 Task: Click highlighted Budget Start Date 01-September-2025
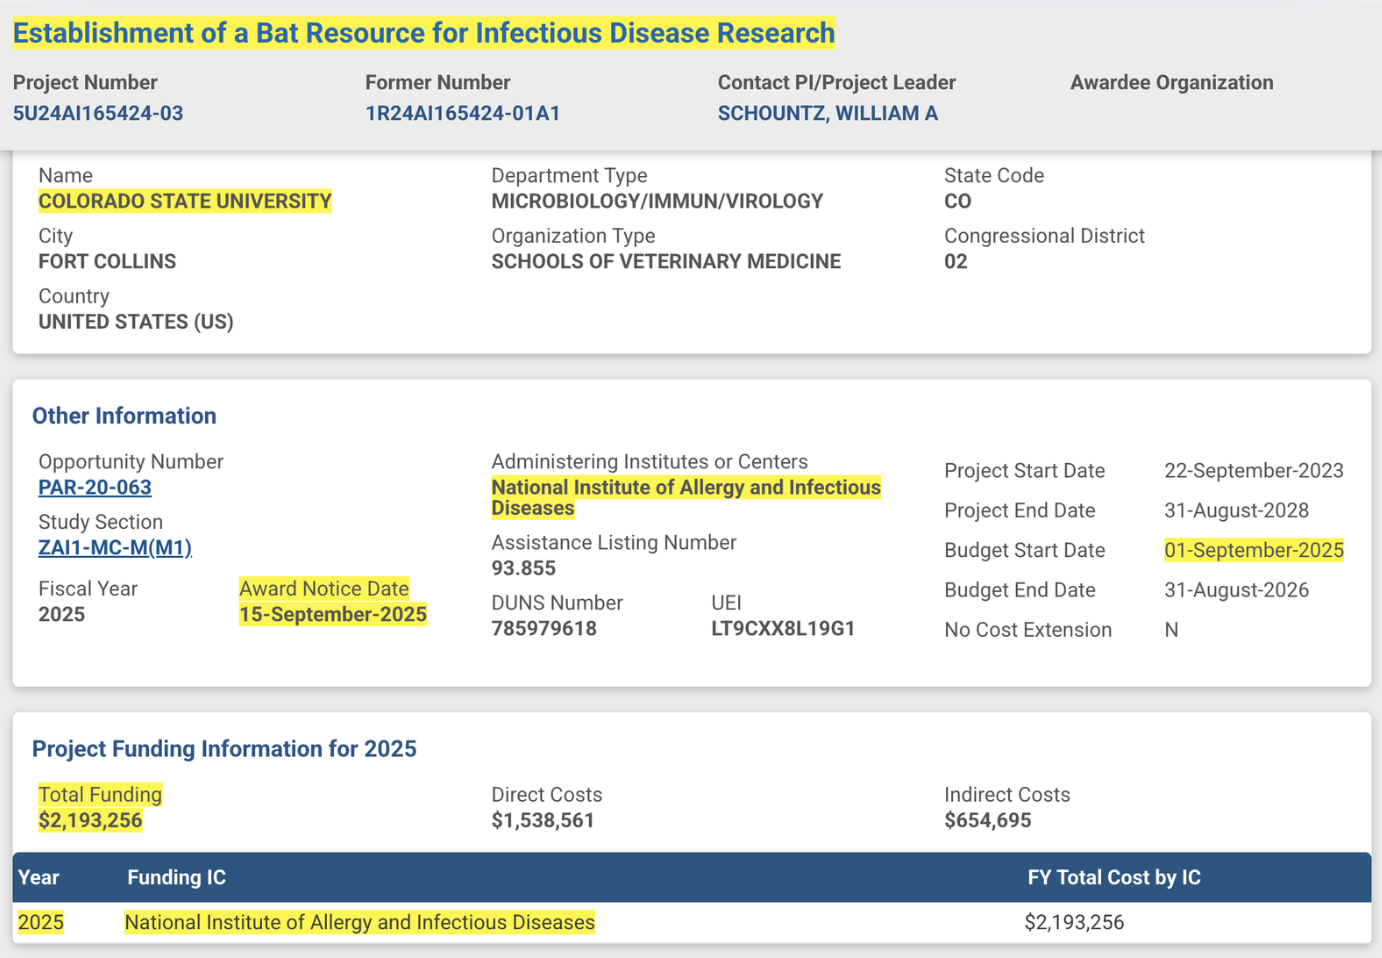pos(1253,550)
